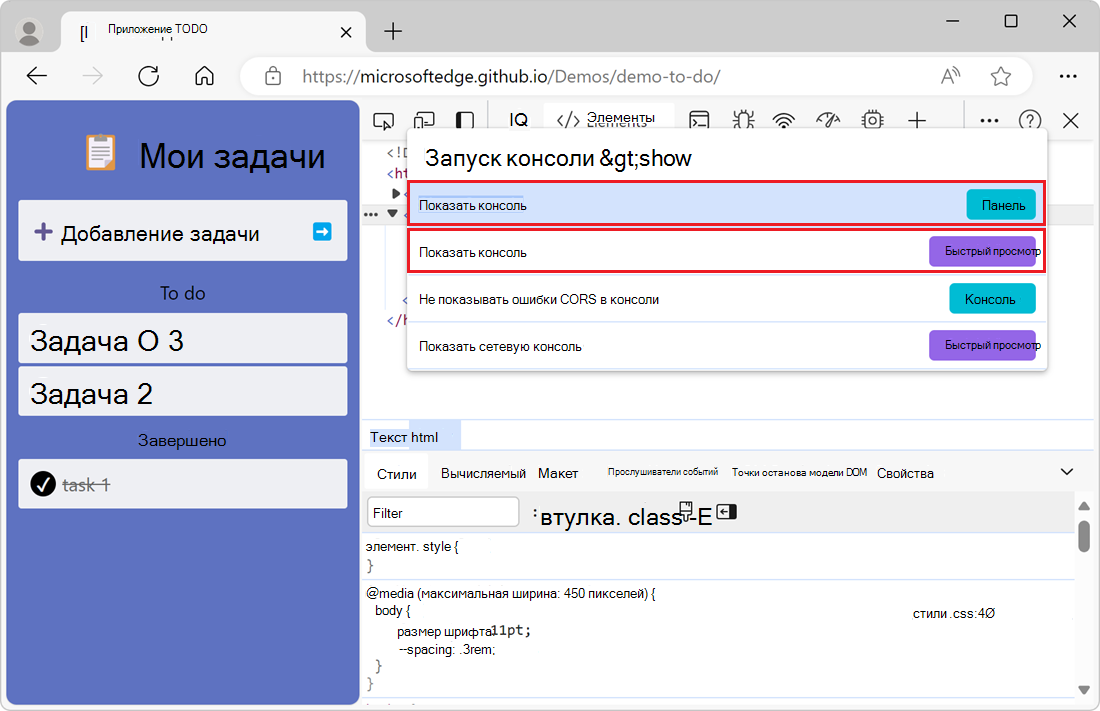Open the More DevTools options menu
The height and width of the screenshot is (711, 1100).
[988, 120]
